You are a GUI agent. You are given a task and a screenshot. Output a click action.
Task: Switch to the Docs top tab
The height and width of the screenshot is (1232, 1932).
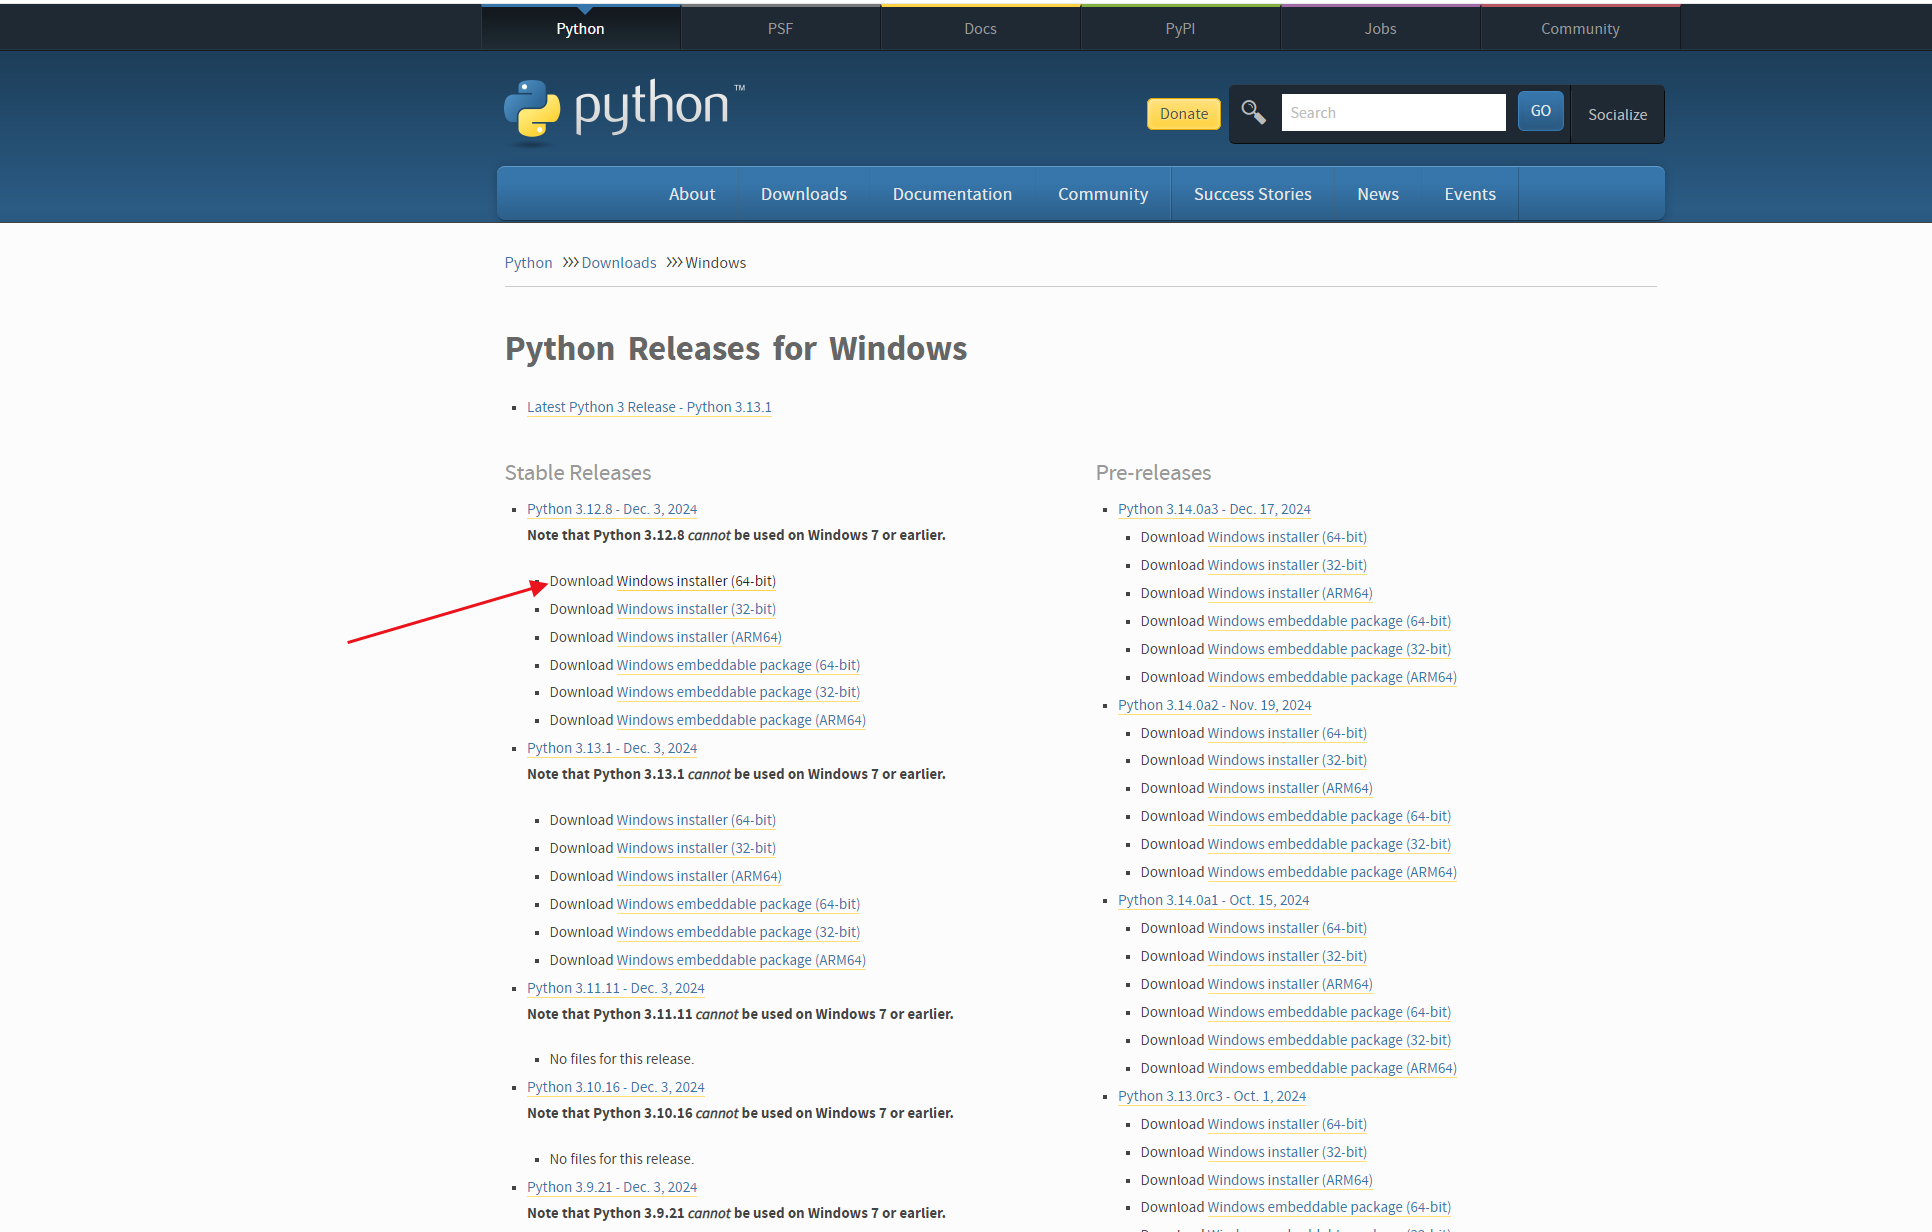980,29
